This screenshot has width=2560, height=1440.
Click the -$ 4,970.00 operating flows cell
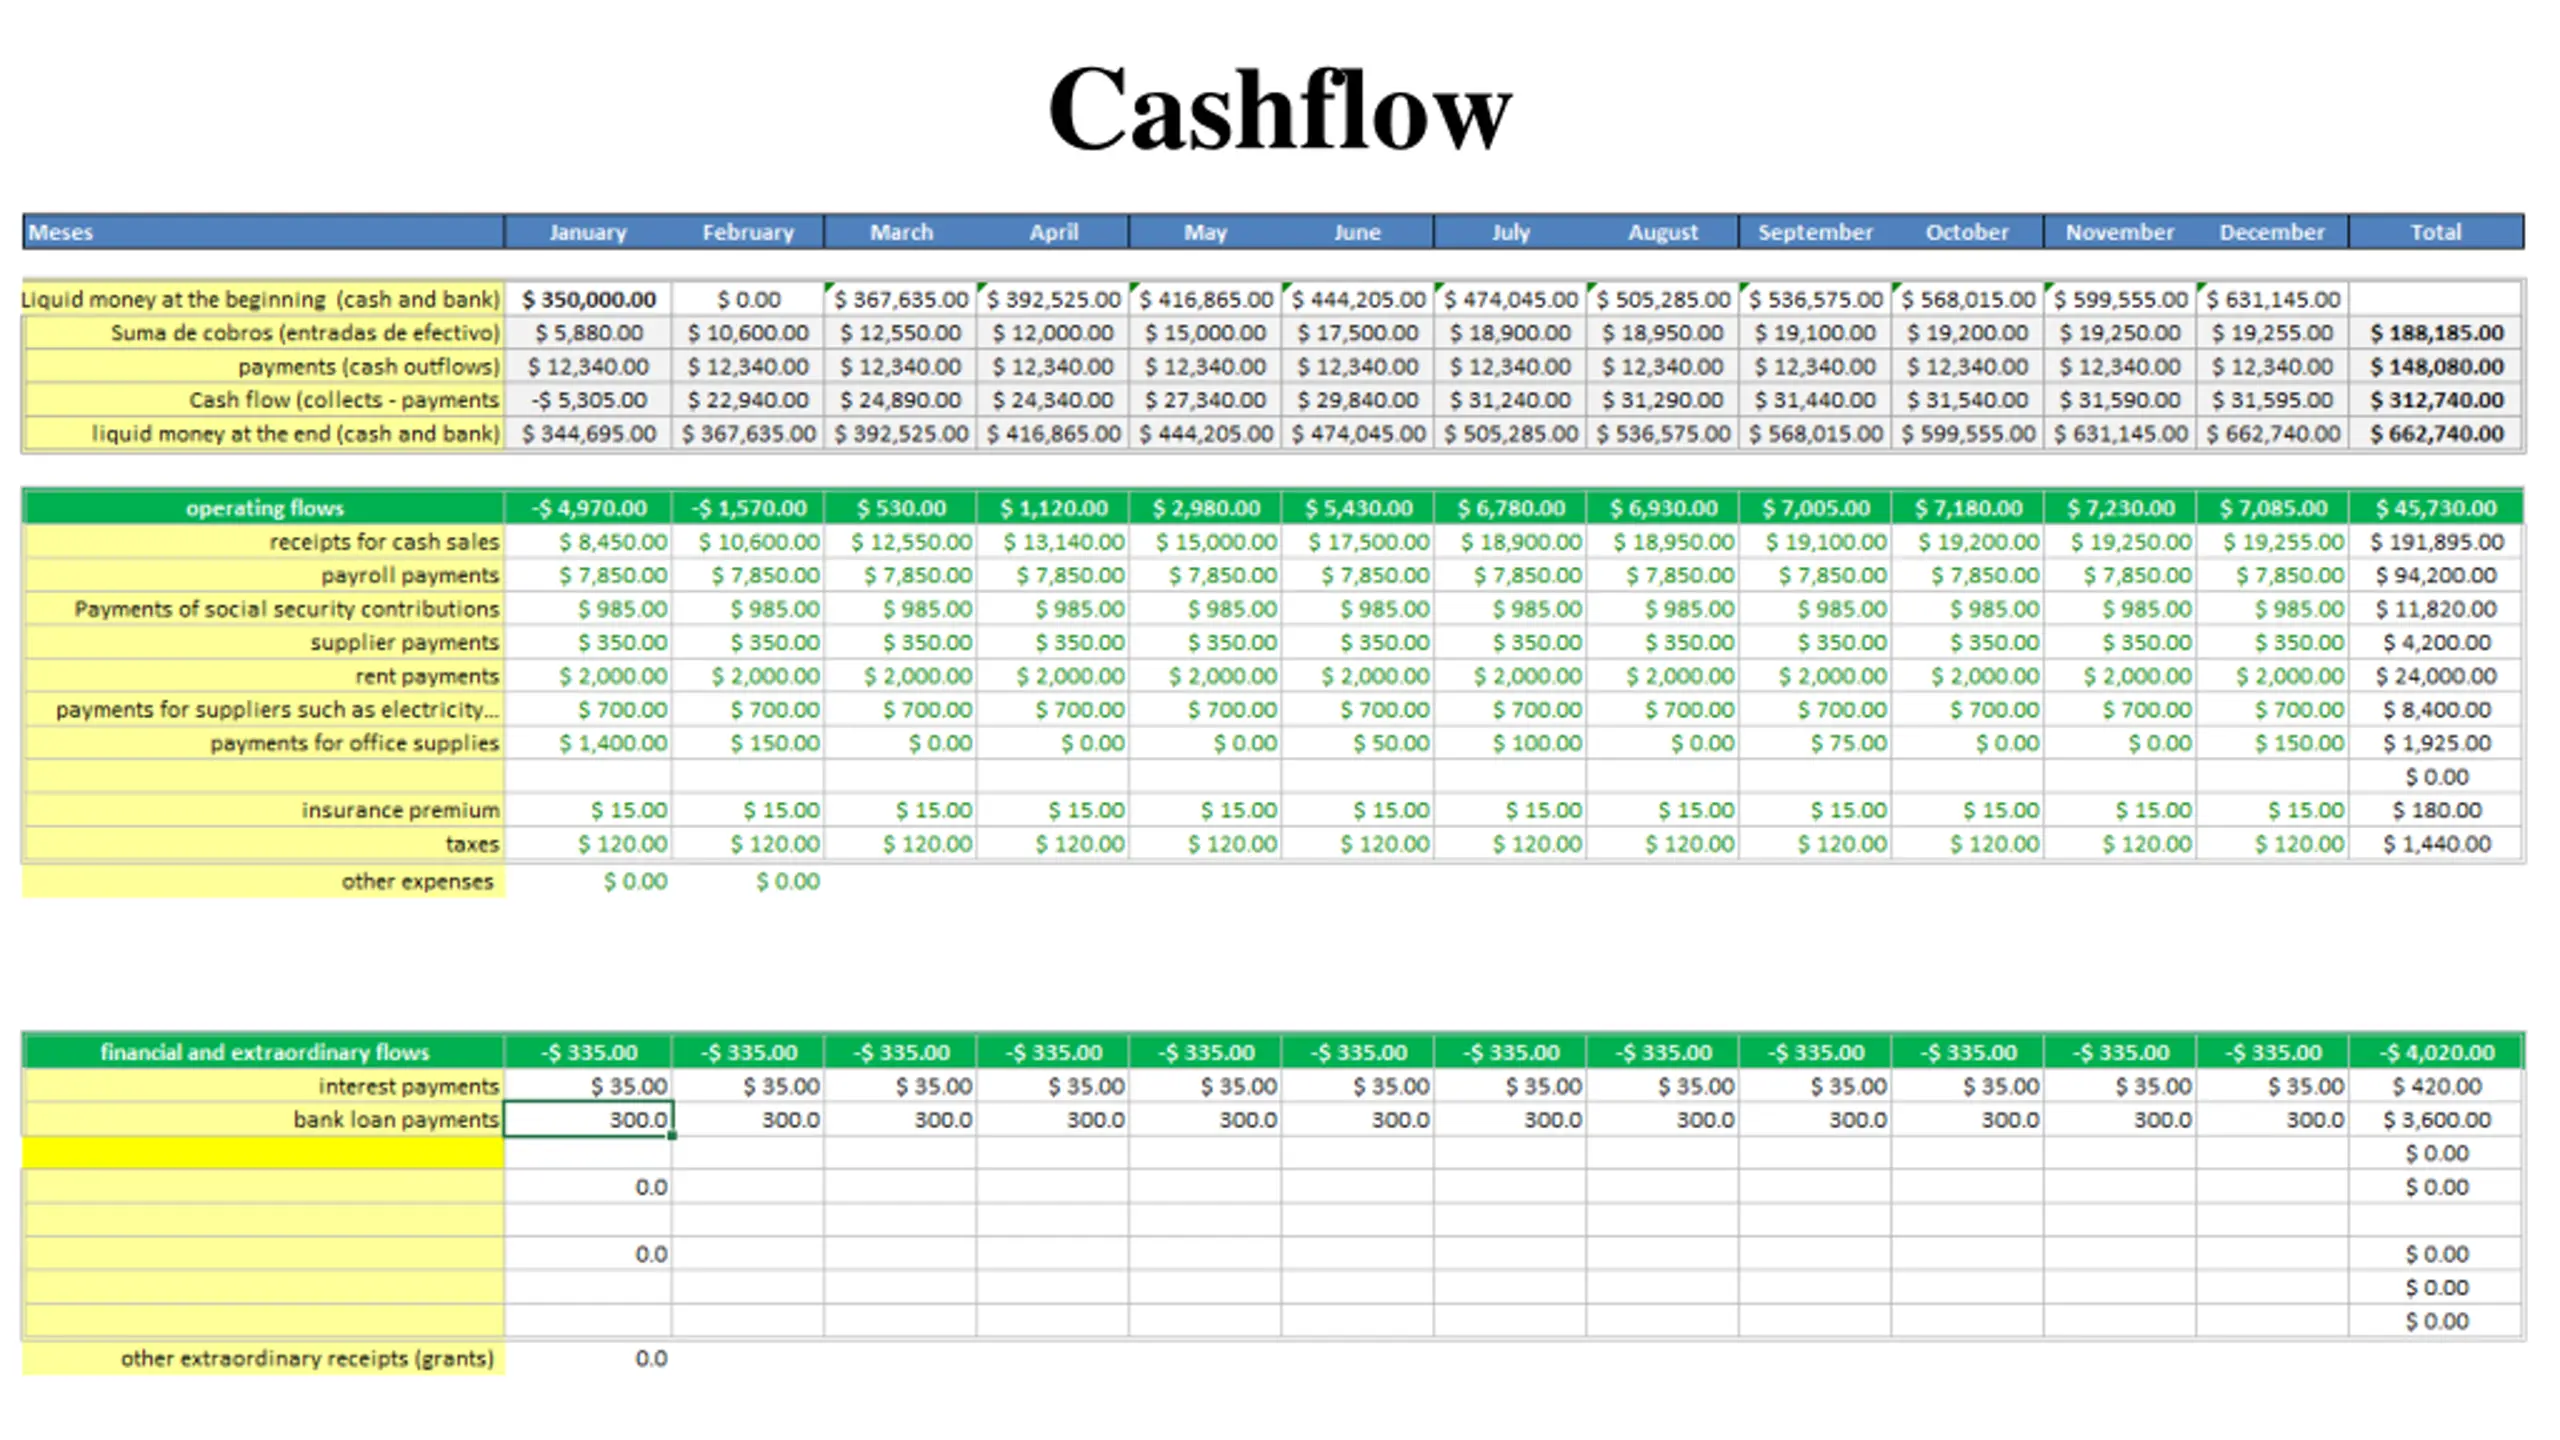click(588, 508)
